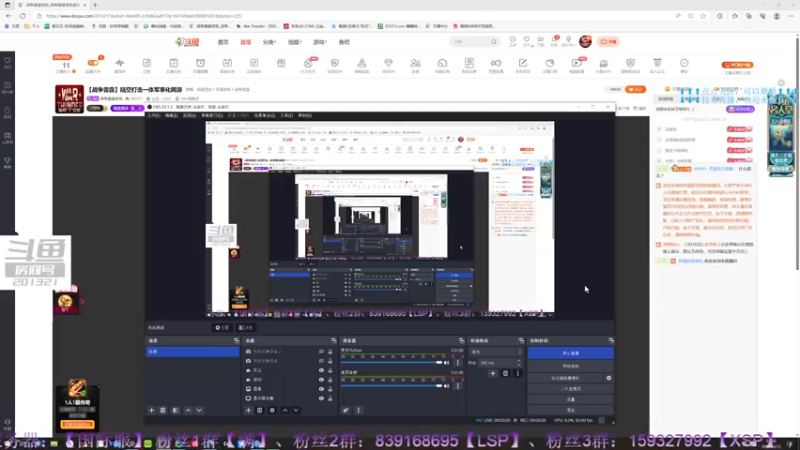Expand the 游戏 dropdown in Douyu navigation

320,42
